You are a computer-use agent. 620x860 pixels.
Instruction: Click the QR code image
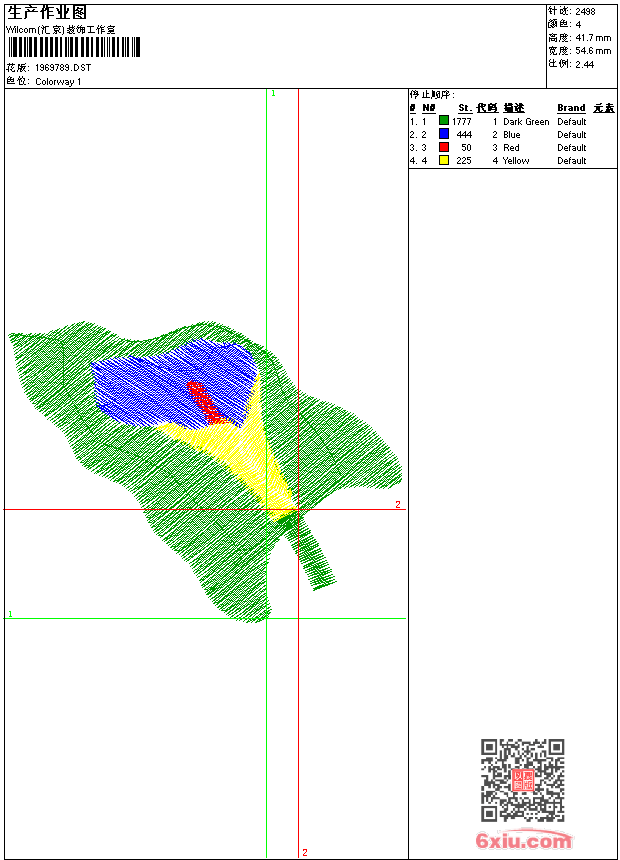(x=522, y=780)
